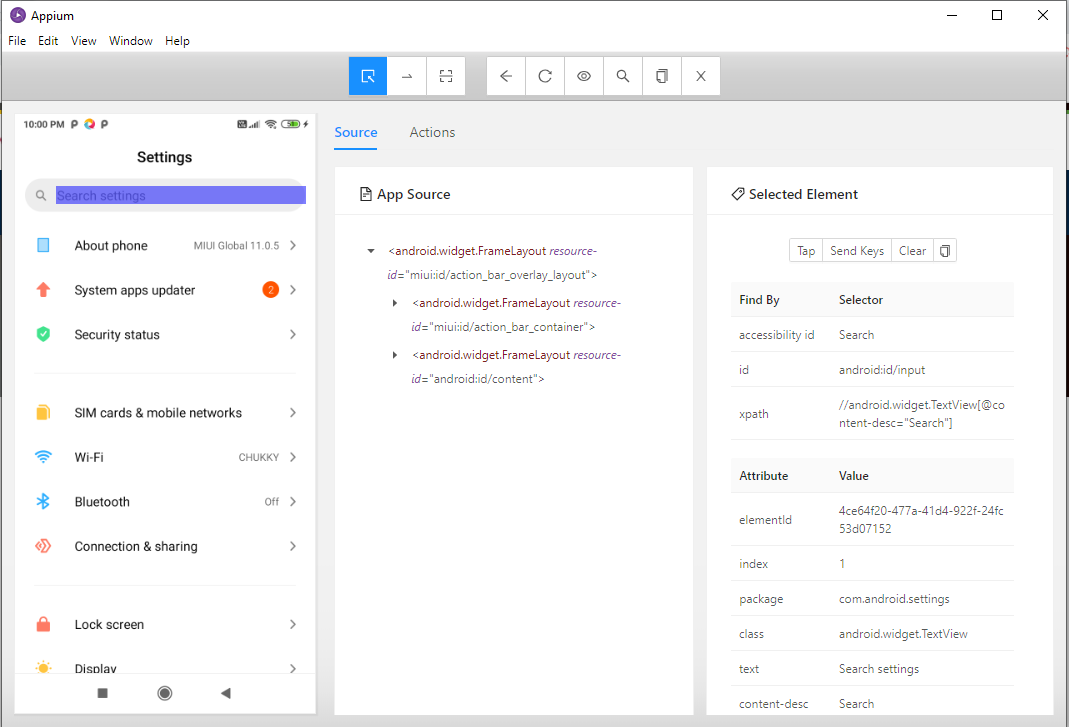Click the Connection & sharing icon
The height and width of the screenshot is (727, 1069).
(x=43, y=546)
